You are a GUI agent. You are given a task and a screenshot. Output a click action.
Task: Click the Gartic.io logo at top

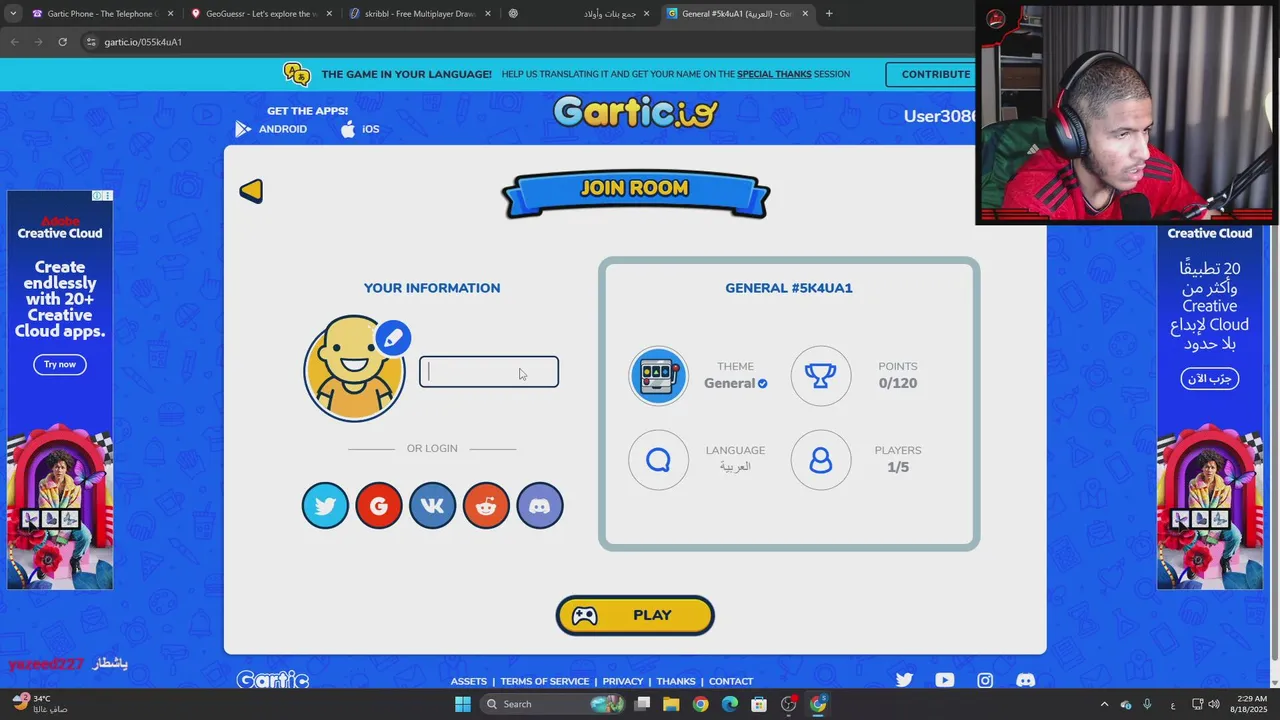point(636,112)
